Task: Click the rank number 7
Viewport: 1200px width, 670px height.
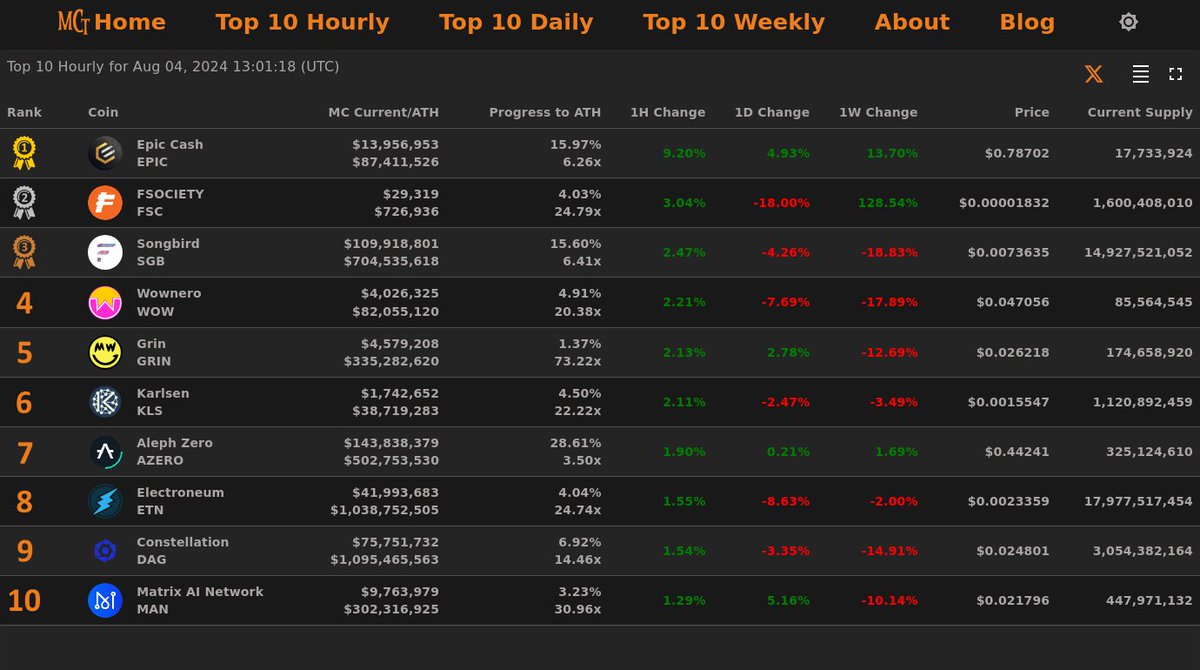Action: click(x=24, y=452)
